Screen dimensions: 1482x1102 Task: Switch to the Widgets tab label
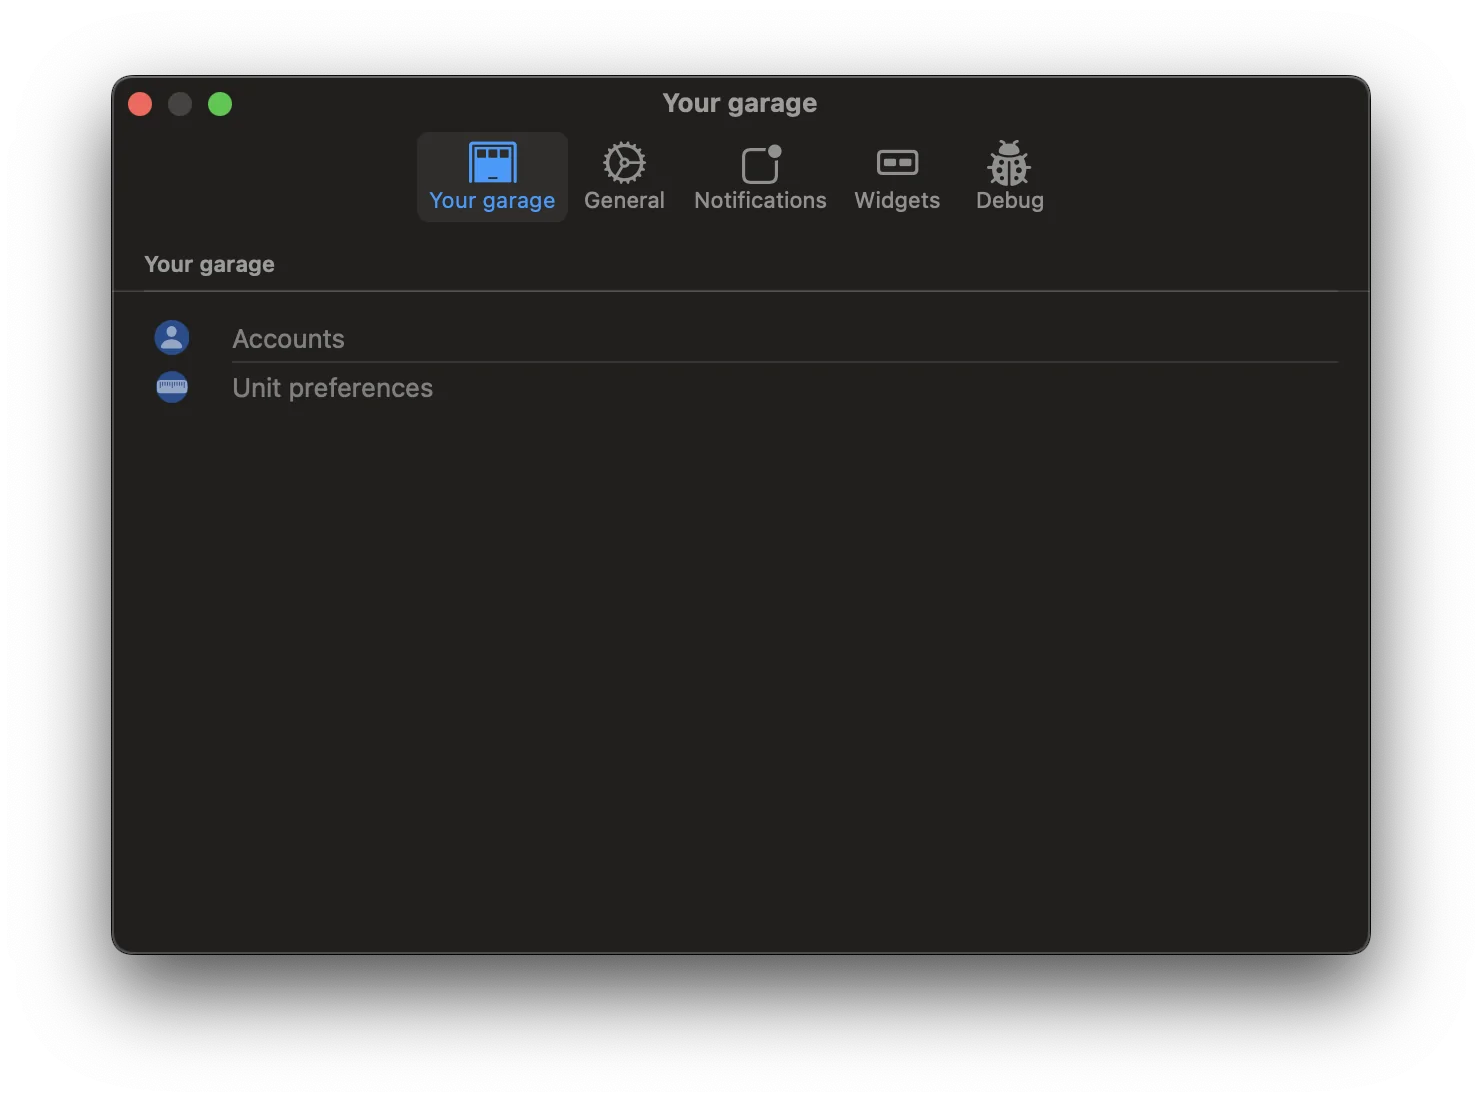click(897, 200)
